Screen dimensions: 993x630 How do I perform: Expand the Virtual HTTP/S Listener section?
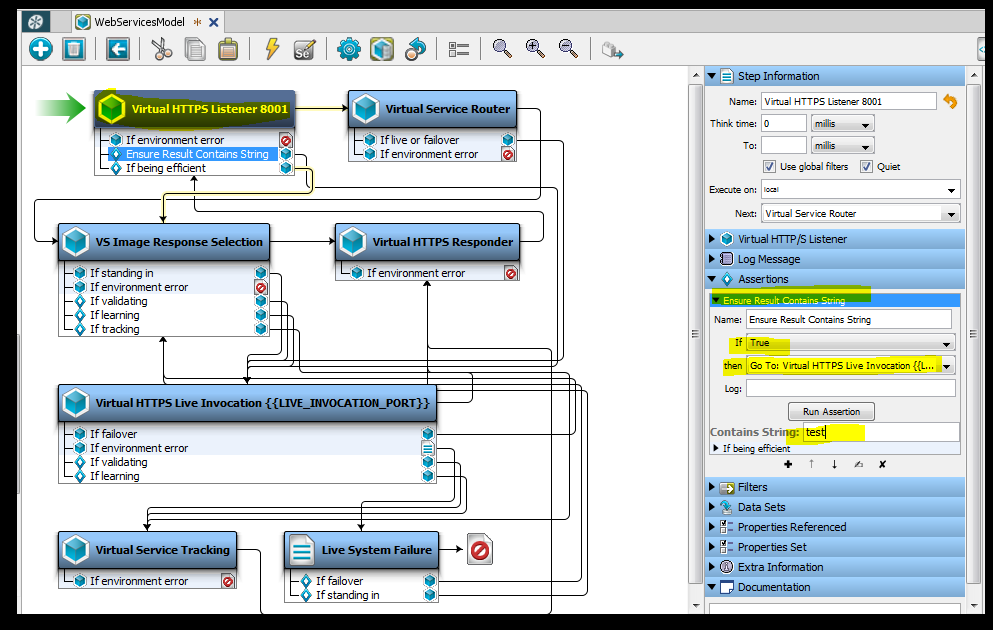(713, 239)
